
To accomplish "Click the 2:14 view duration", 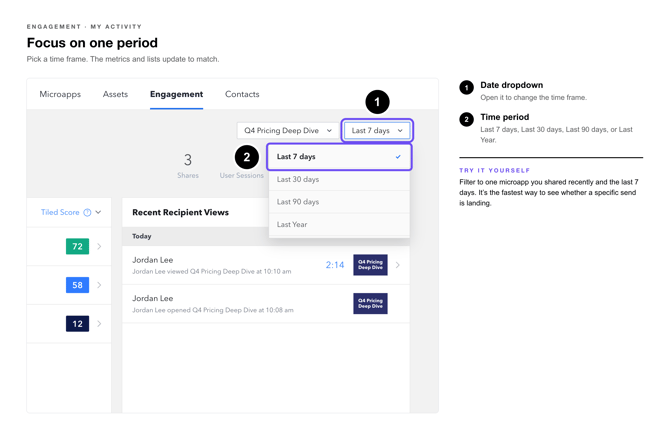I will pos(335,265).
